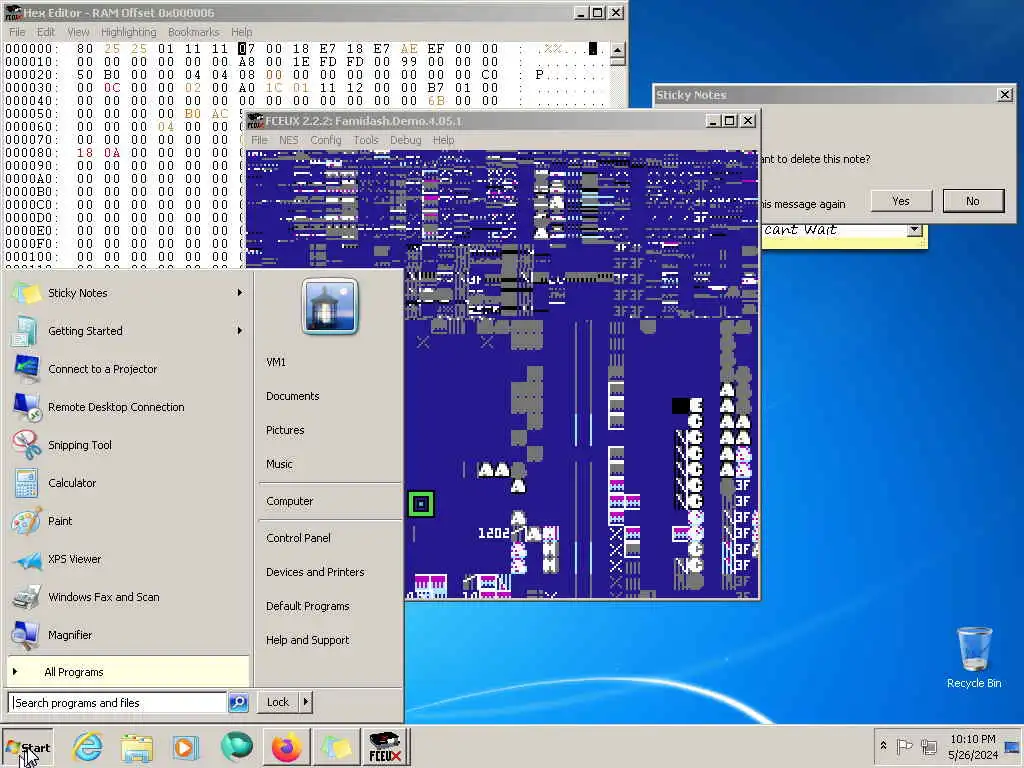Open Firefox from the taskbar
Viewport: 1024px width, 768px height.
click(287, 746)
